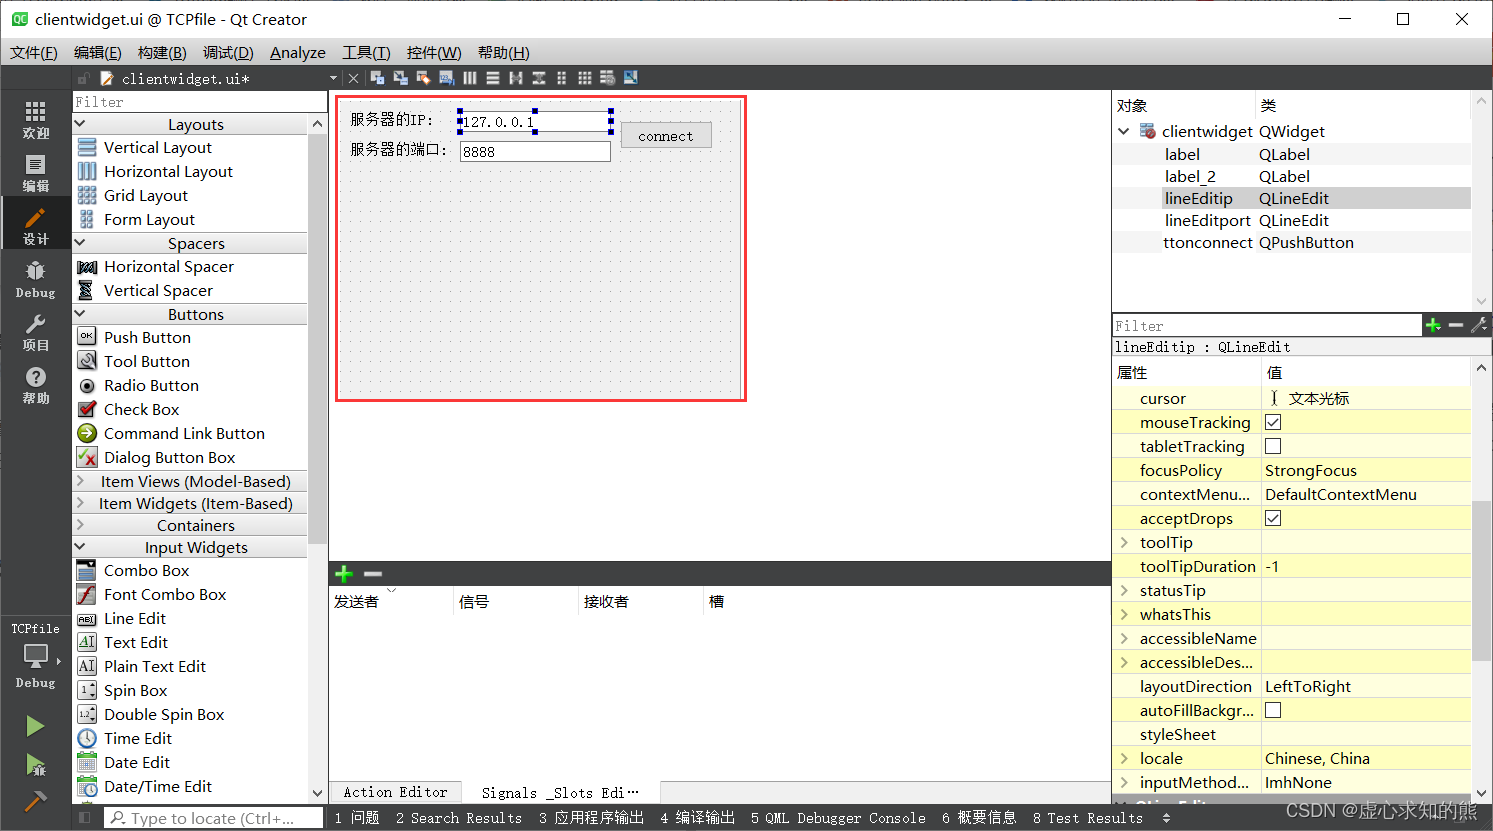Expand Item Widgets (Item-Based) category
This screenshot has width=1493, height=831.
click(x=81, y=503)
